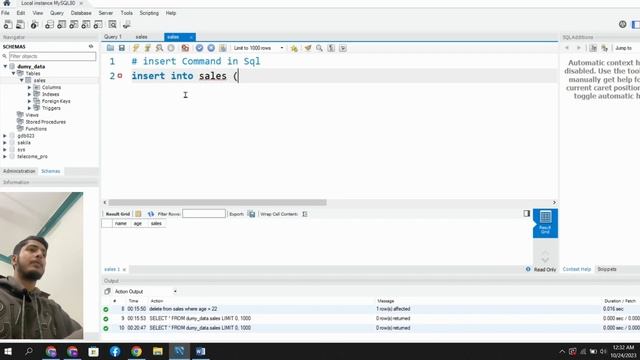Open the Context Help tab
Viewport: 640px width, 360px height.
pyautogui.click(x=576, y=269)
